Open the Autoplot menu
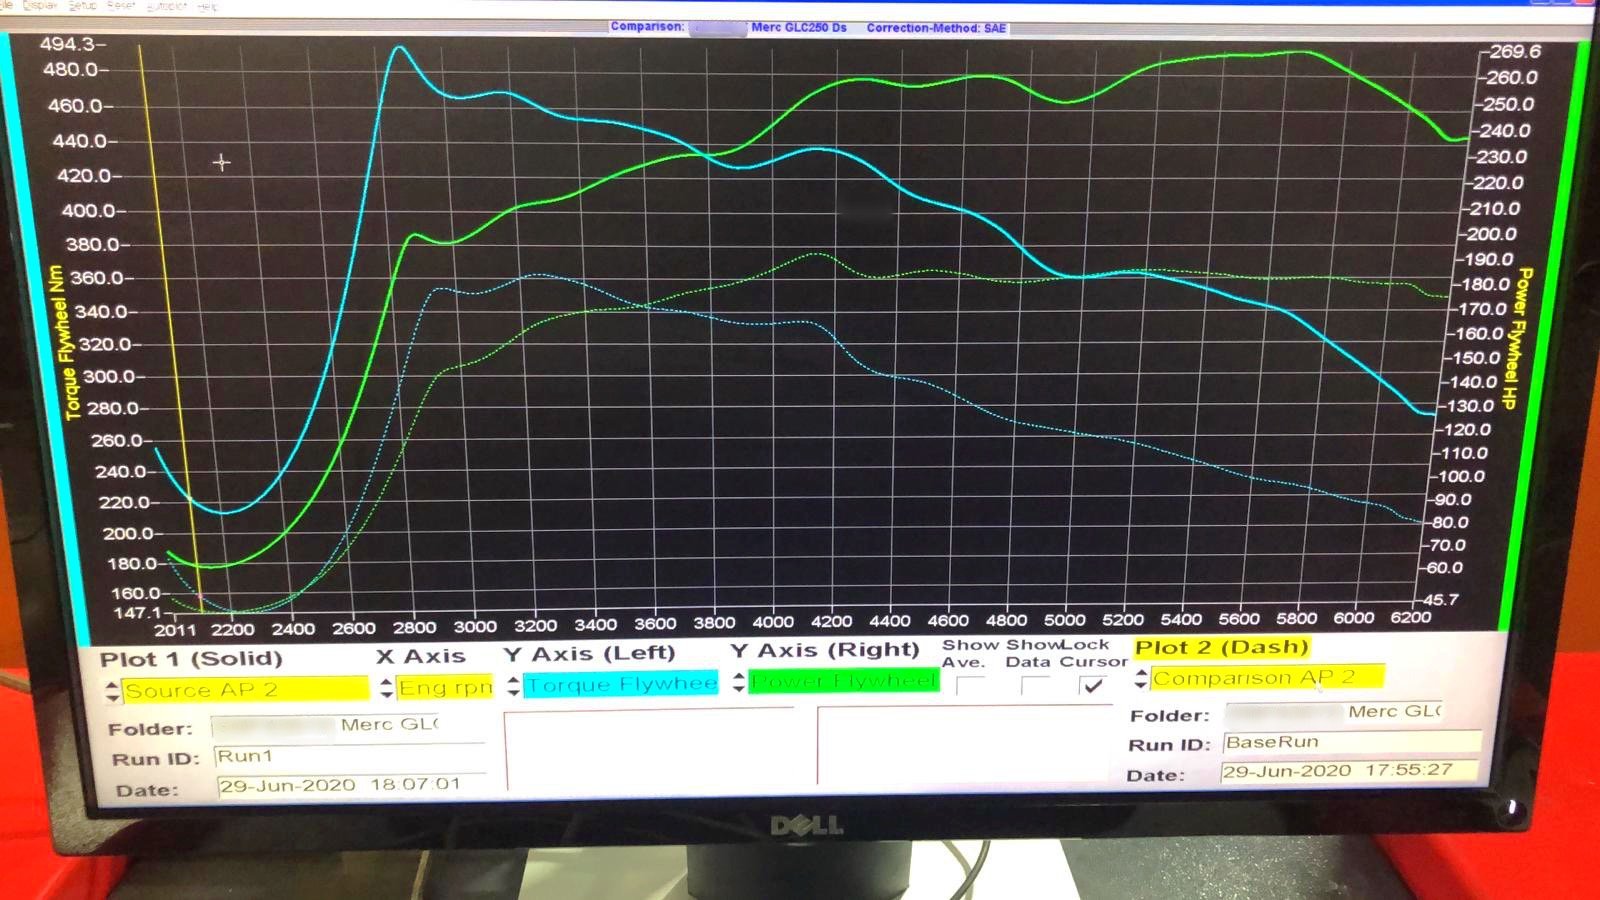The width and height of the screenshot is (1600, 900). [166, 6]
